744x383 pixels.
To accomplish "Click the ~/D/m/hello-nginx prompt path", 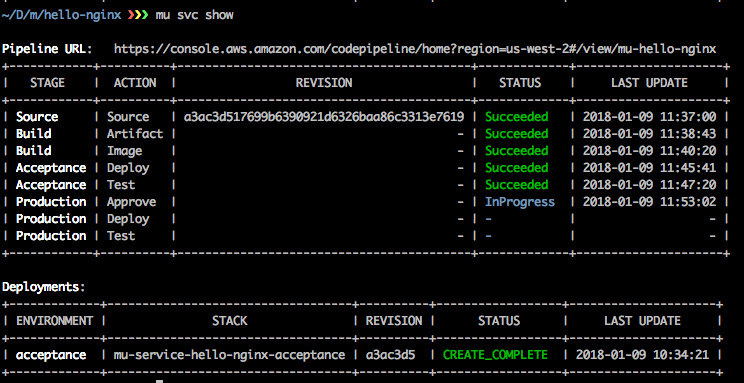I will 63,15.
